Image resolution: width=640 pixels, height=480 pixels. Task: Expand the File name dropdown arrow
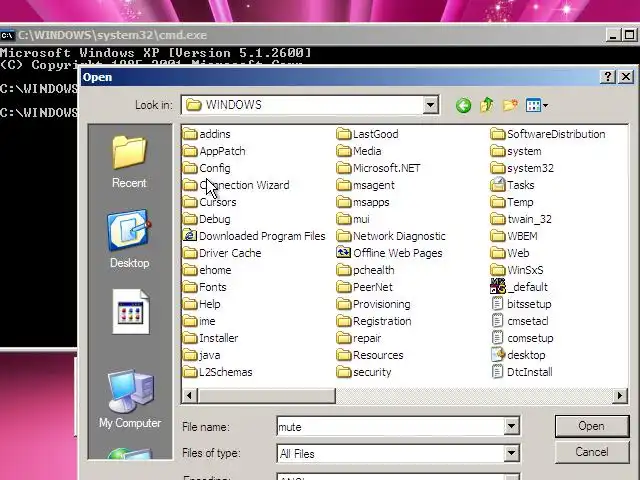click(511, 427)
